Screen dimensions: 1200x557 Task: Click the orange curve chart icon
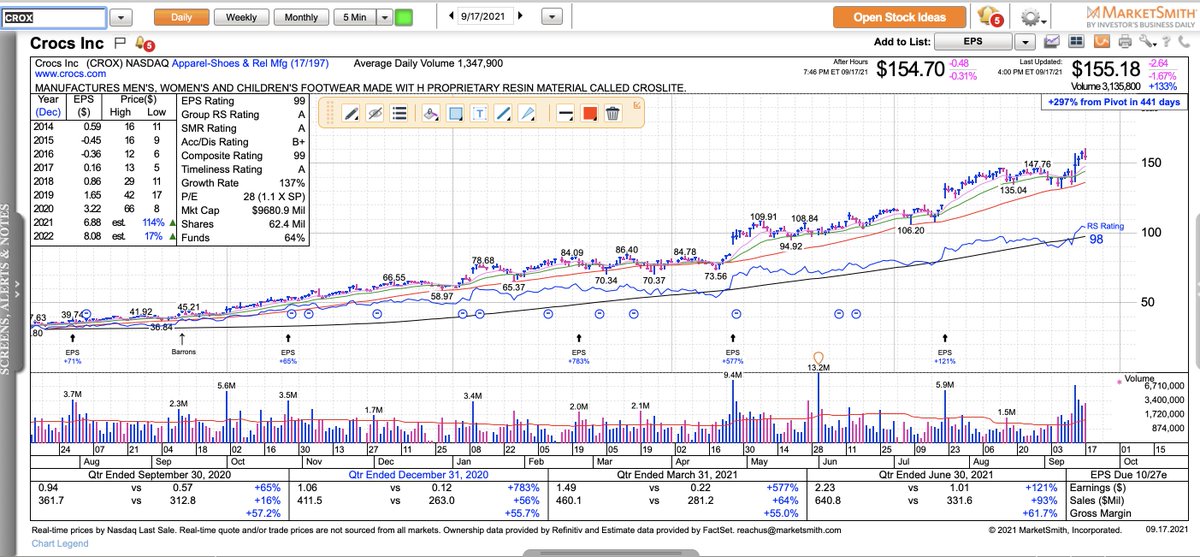(x=1102, y=42)
